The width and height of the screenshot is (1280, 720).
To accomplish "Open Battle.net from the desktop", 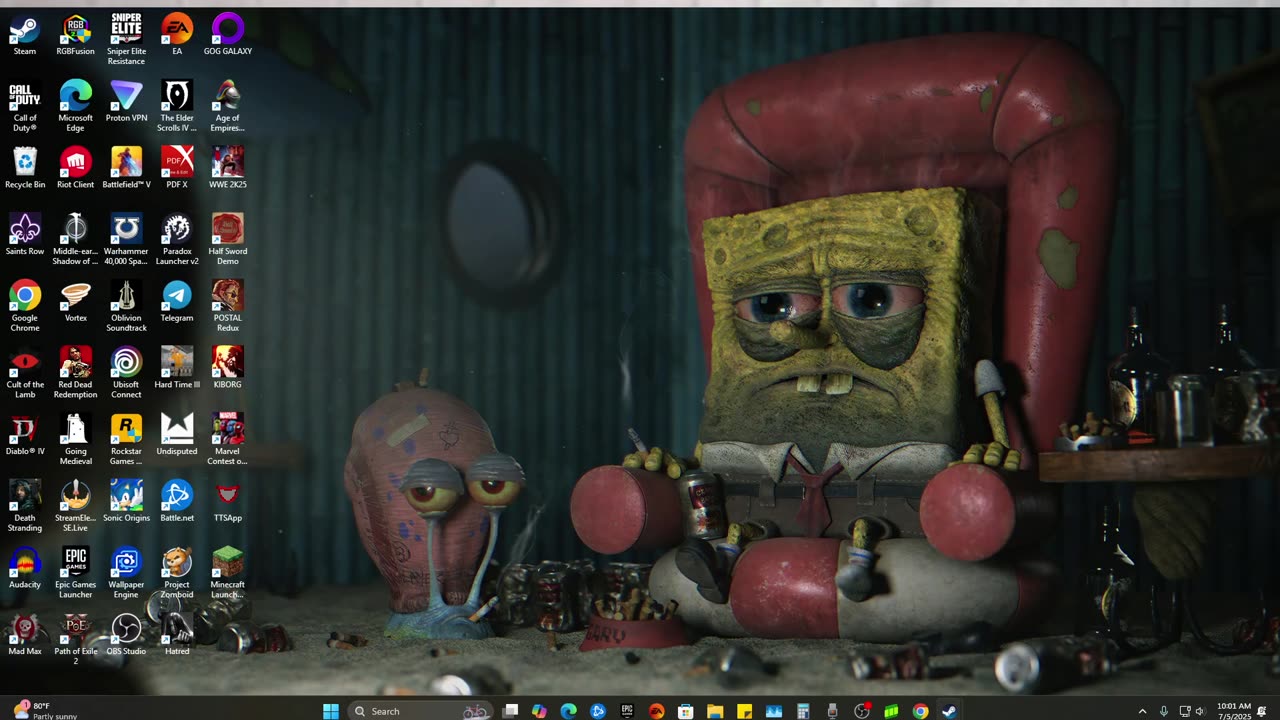I will (x=177, y=502).
